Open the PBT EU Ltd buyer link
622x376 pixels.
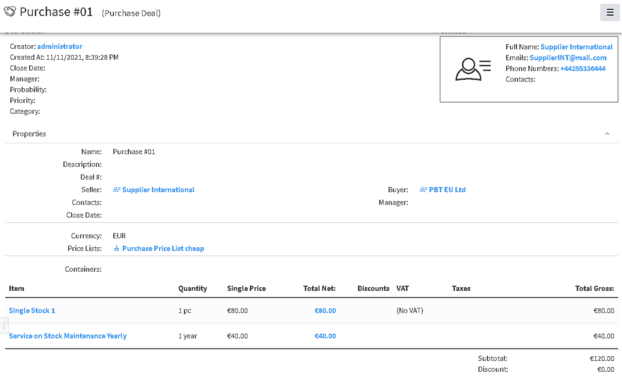pos(447,190)
